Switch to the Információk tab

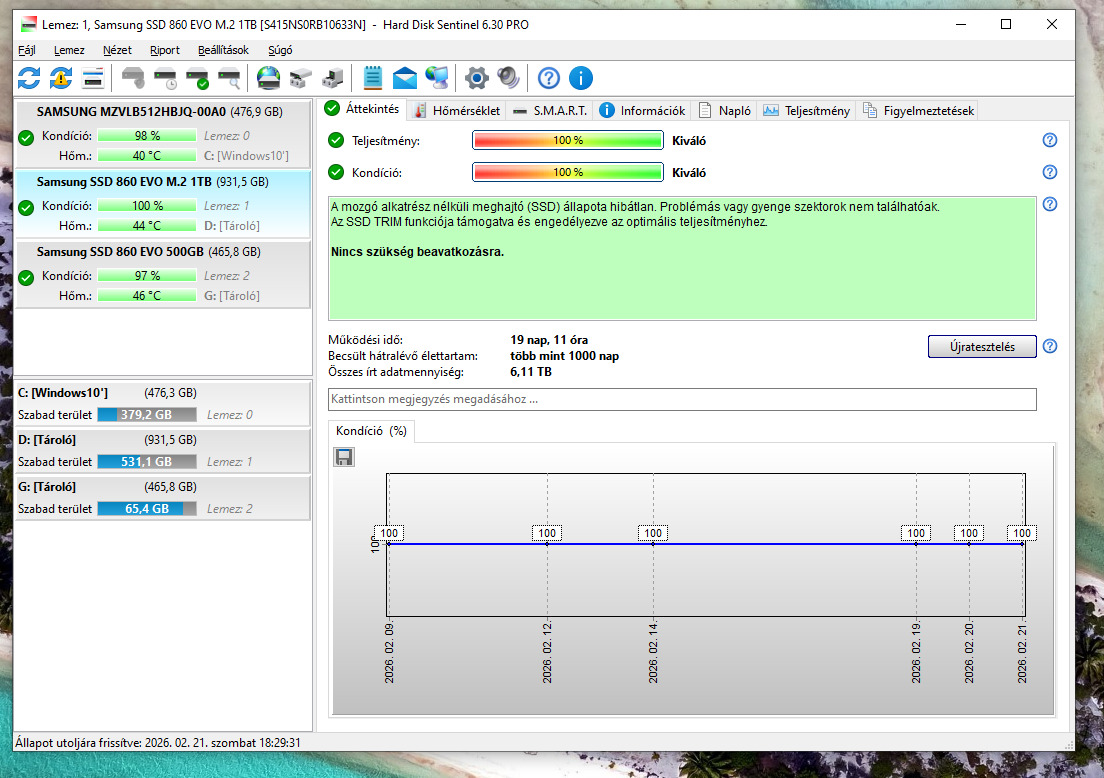[642, 111]
